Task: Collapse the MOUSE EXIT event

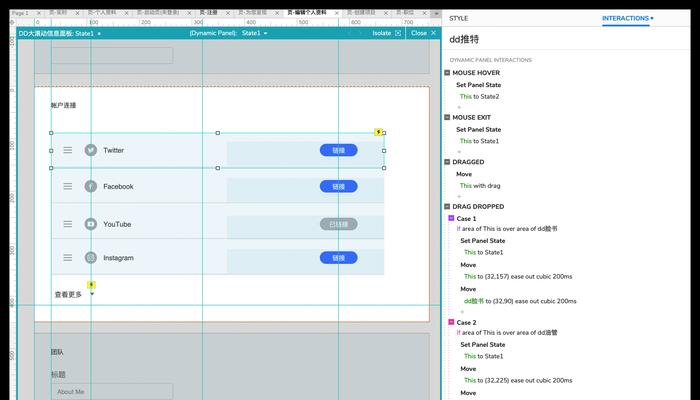Action: (x=447, y=117)
